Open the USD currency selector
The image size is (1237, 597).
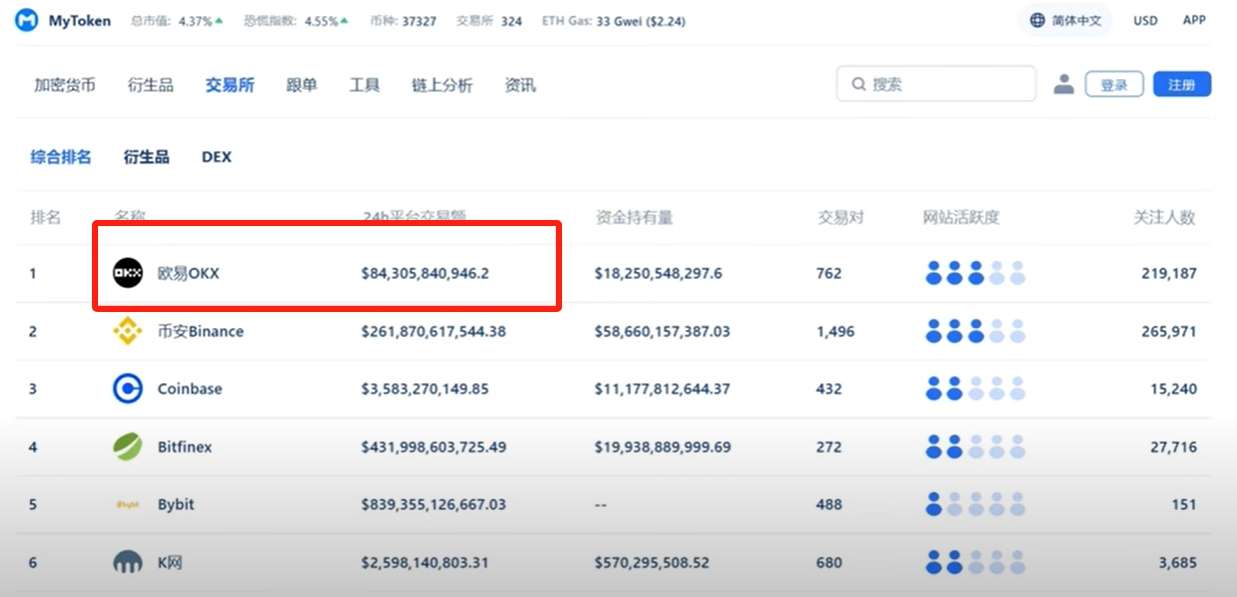pyautogui.click(x=1145, y=20)
